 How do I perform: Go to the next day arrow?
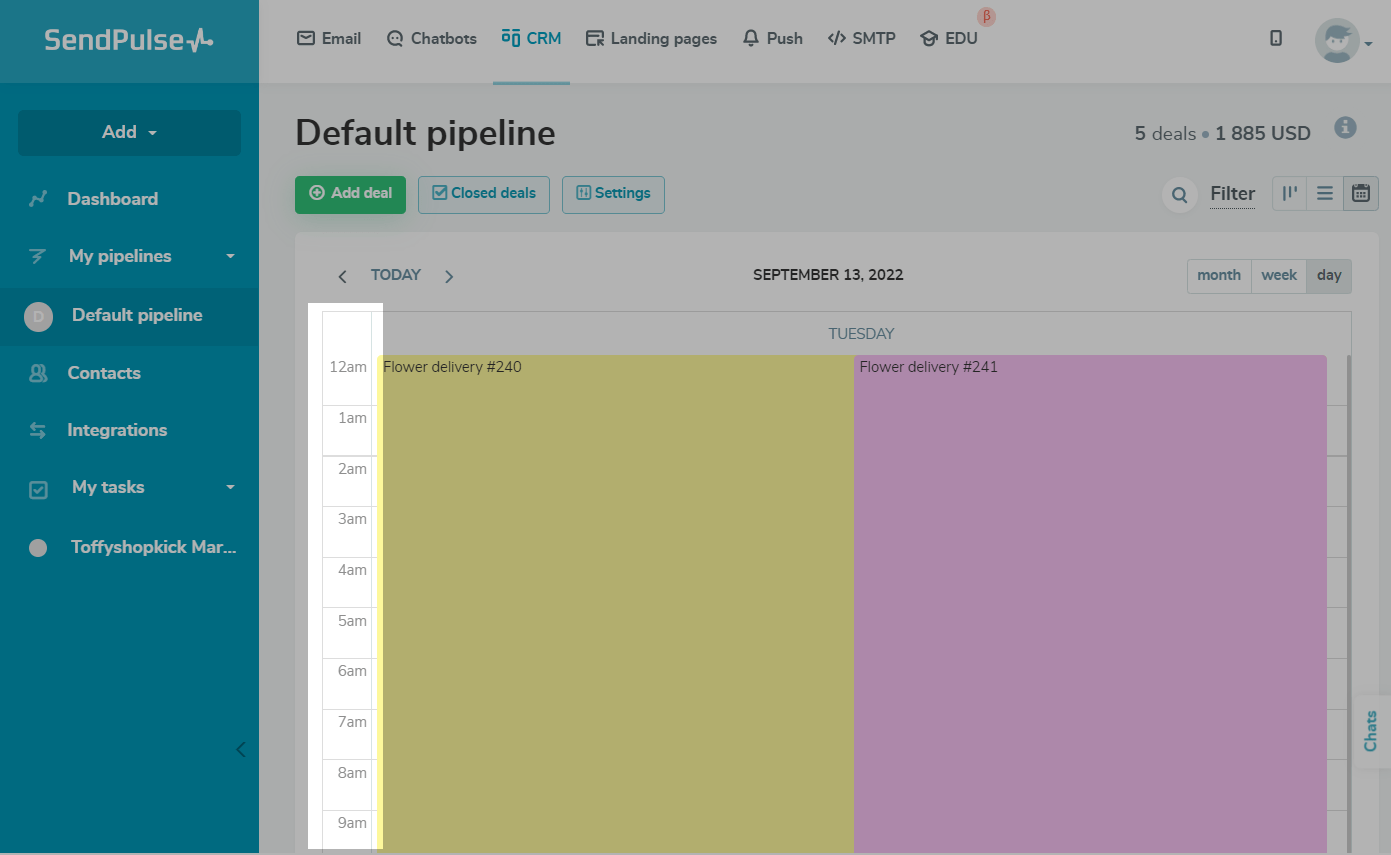pos(449,277)
